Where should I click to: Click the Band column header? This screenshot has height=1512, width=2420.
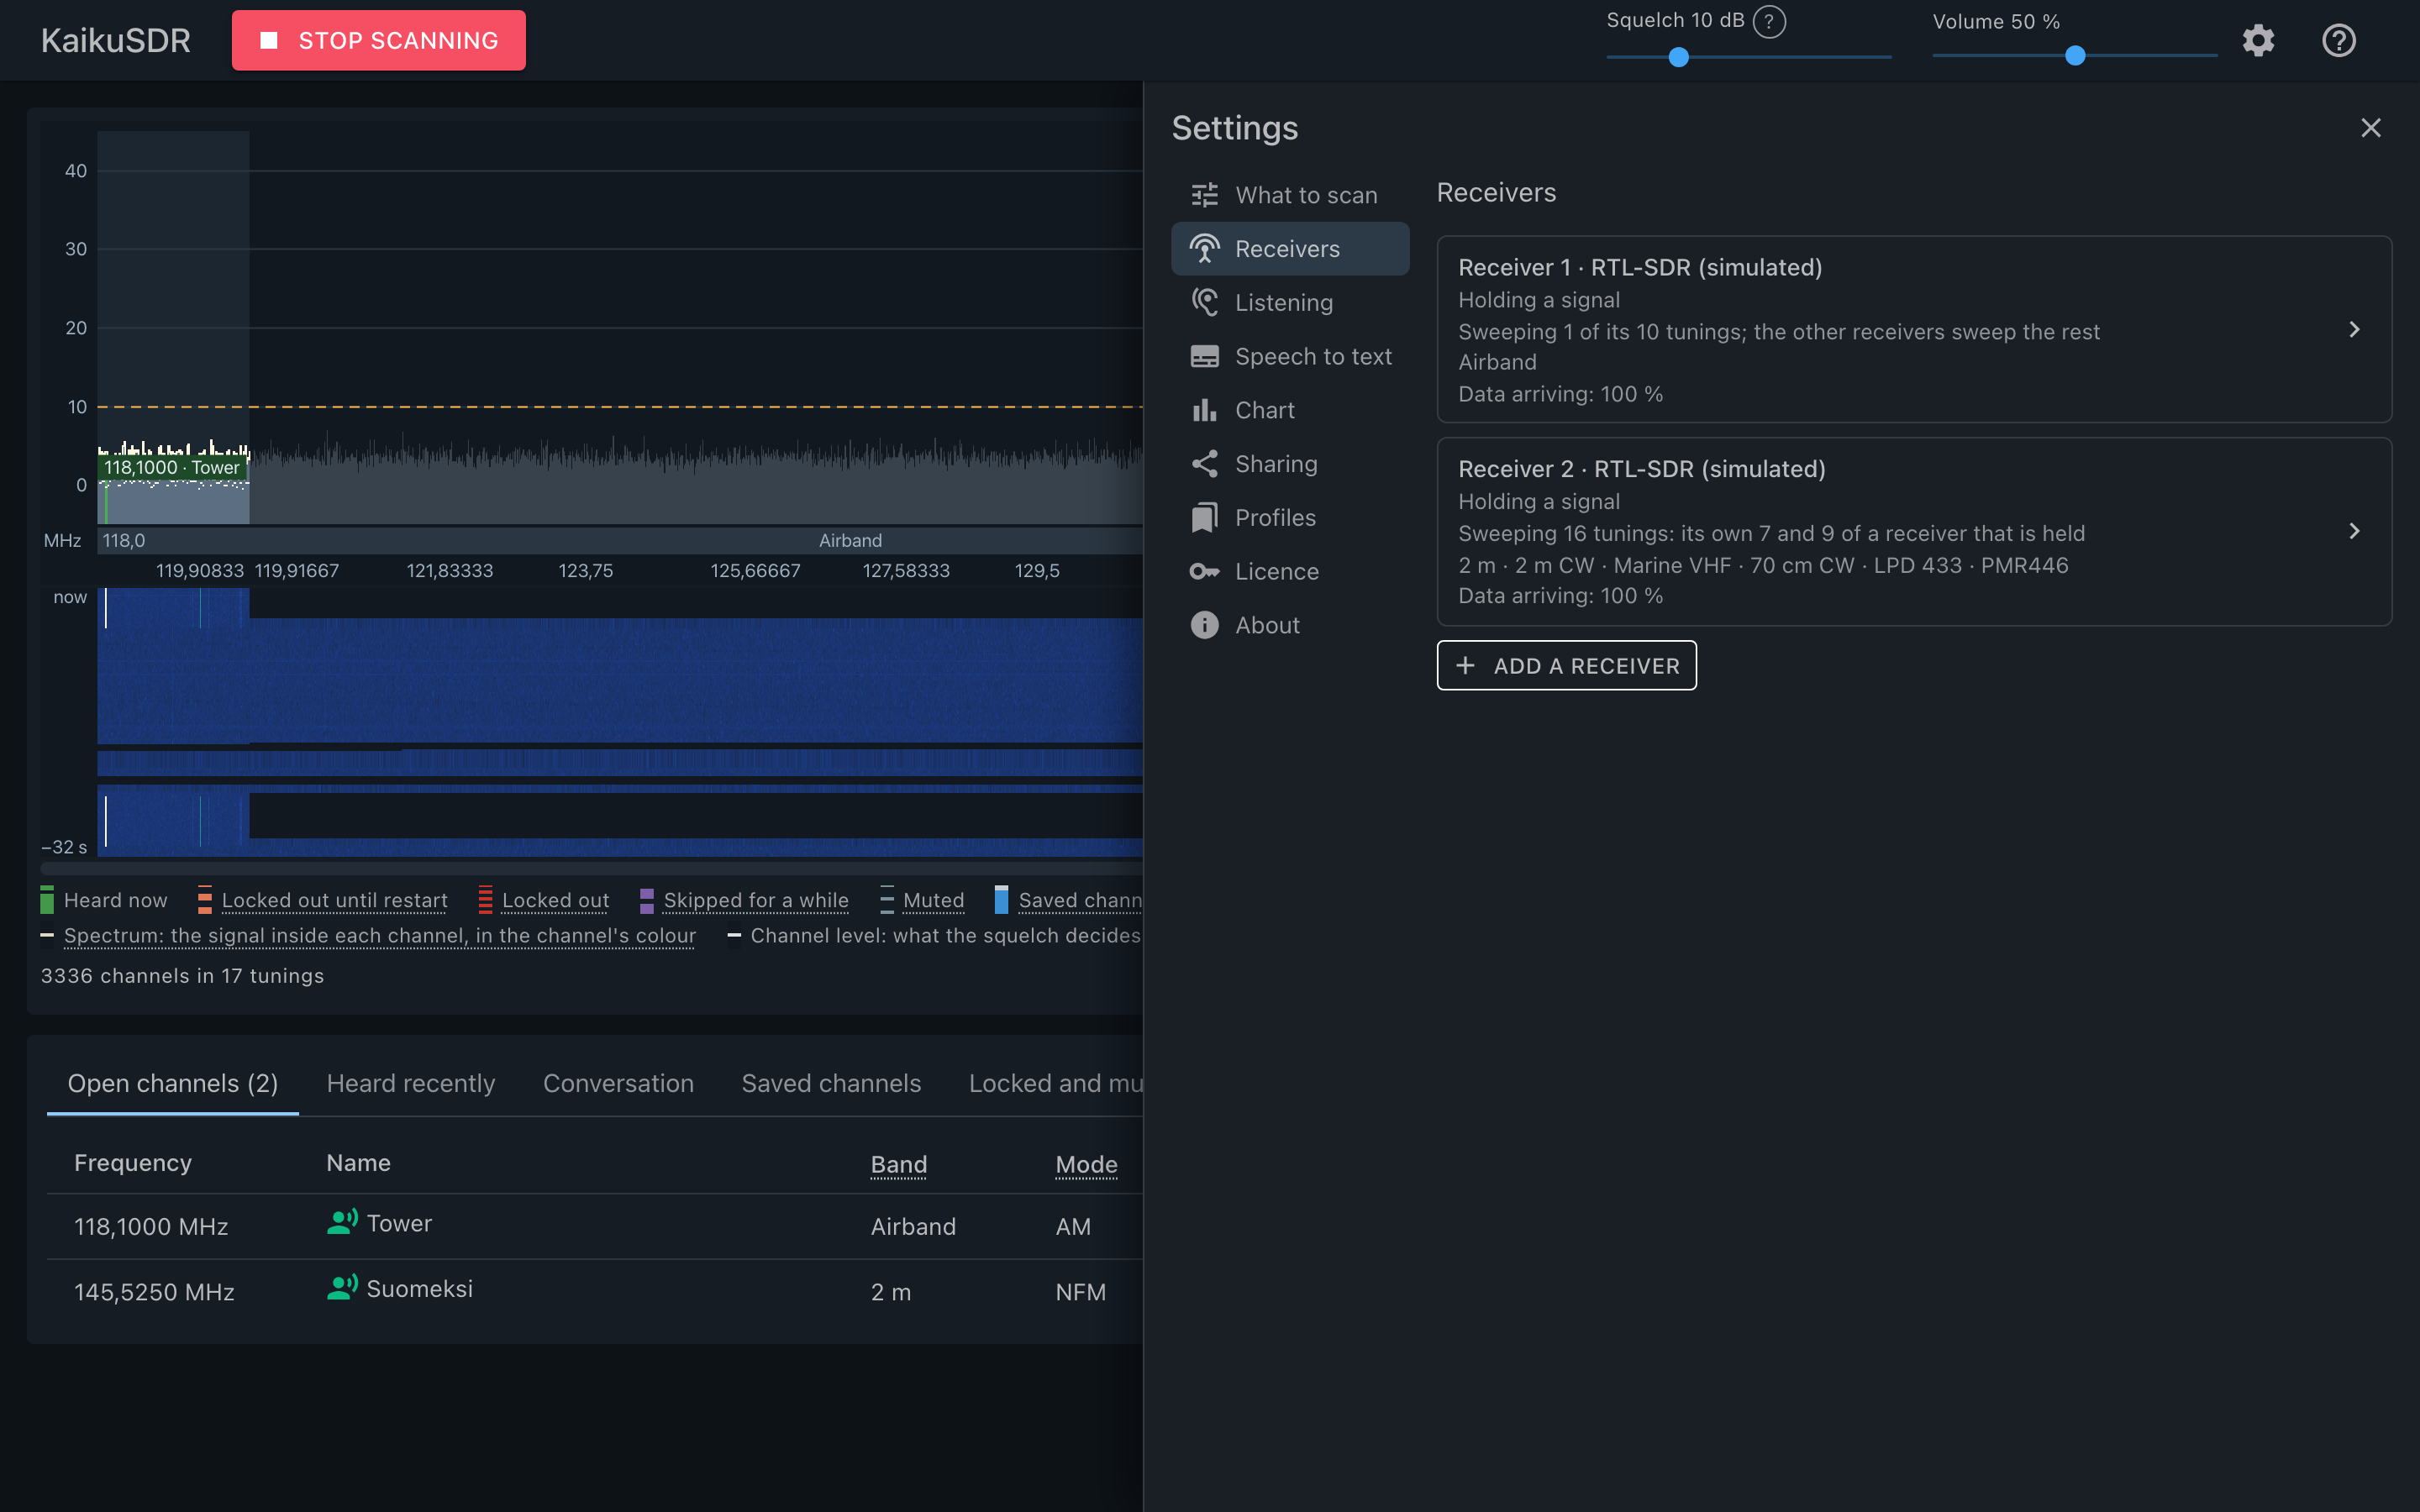(x=898, y=1164)
